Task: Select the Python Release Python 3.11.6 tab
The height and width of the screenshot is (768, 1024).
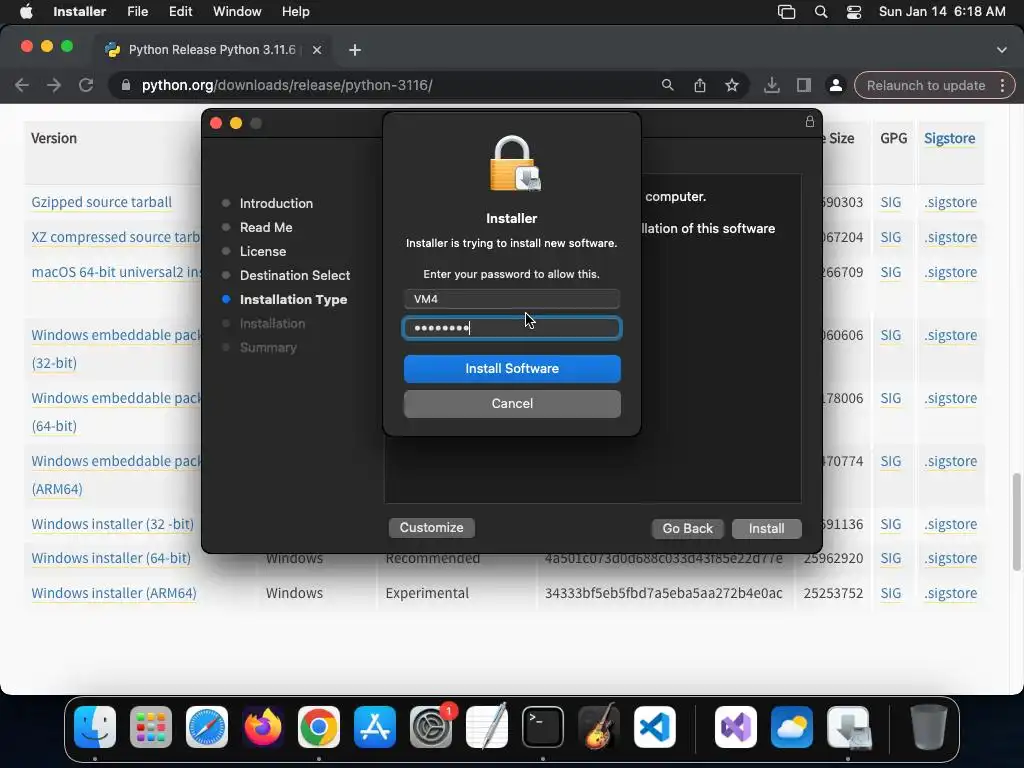Action: 212,50
